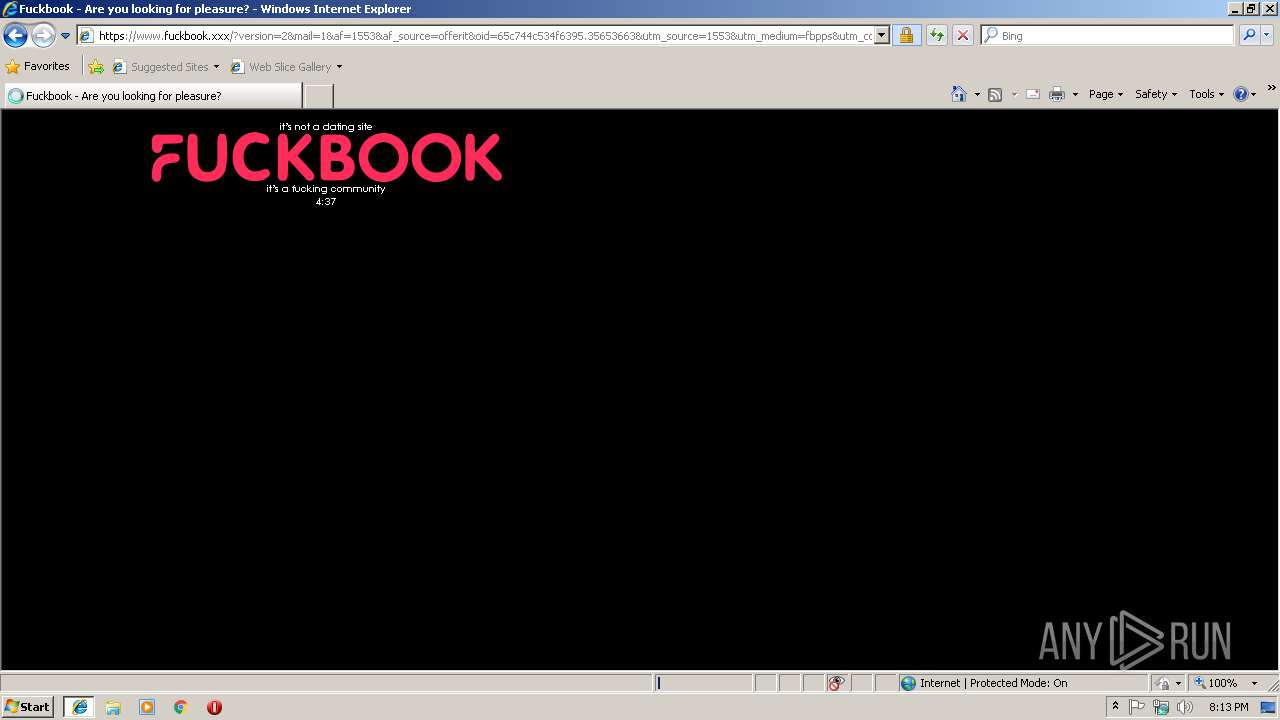Image resolution: width=1280 pixels, height=720 pixels.
Task: Open a new blank tab
Action: pyautogui.click(x=318, y=96)
